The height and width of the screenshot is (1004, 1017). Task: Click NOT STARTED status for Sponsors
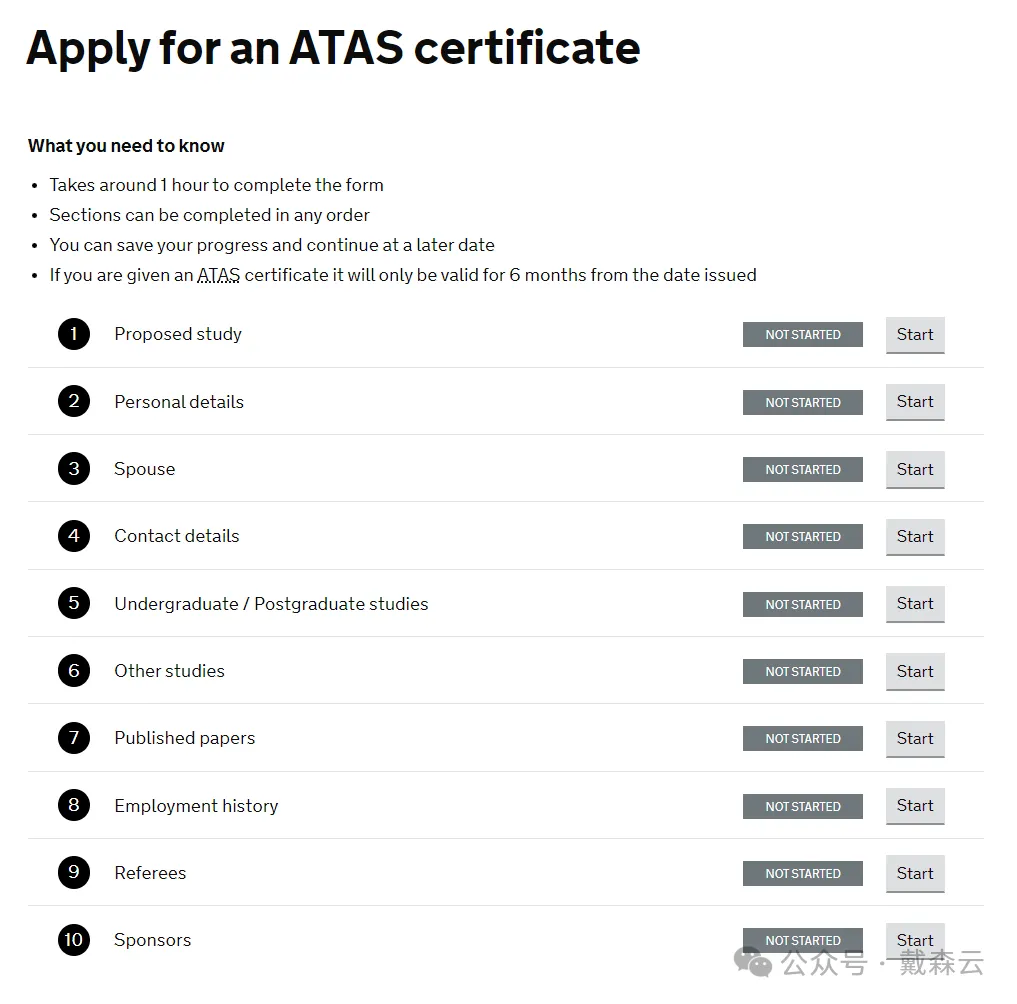point(802,940)
